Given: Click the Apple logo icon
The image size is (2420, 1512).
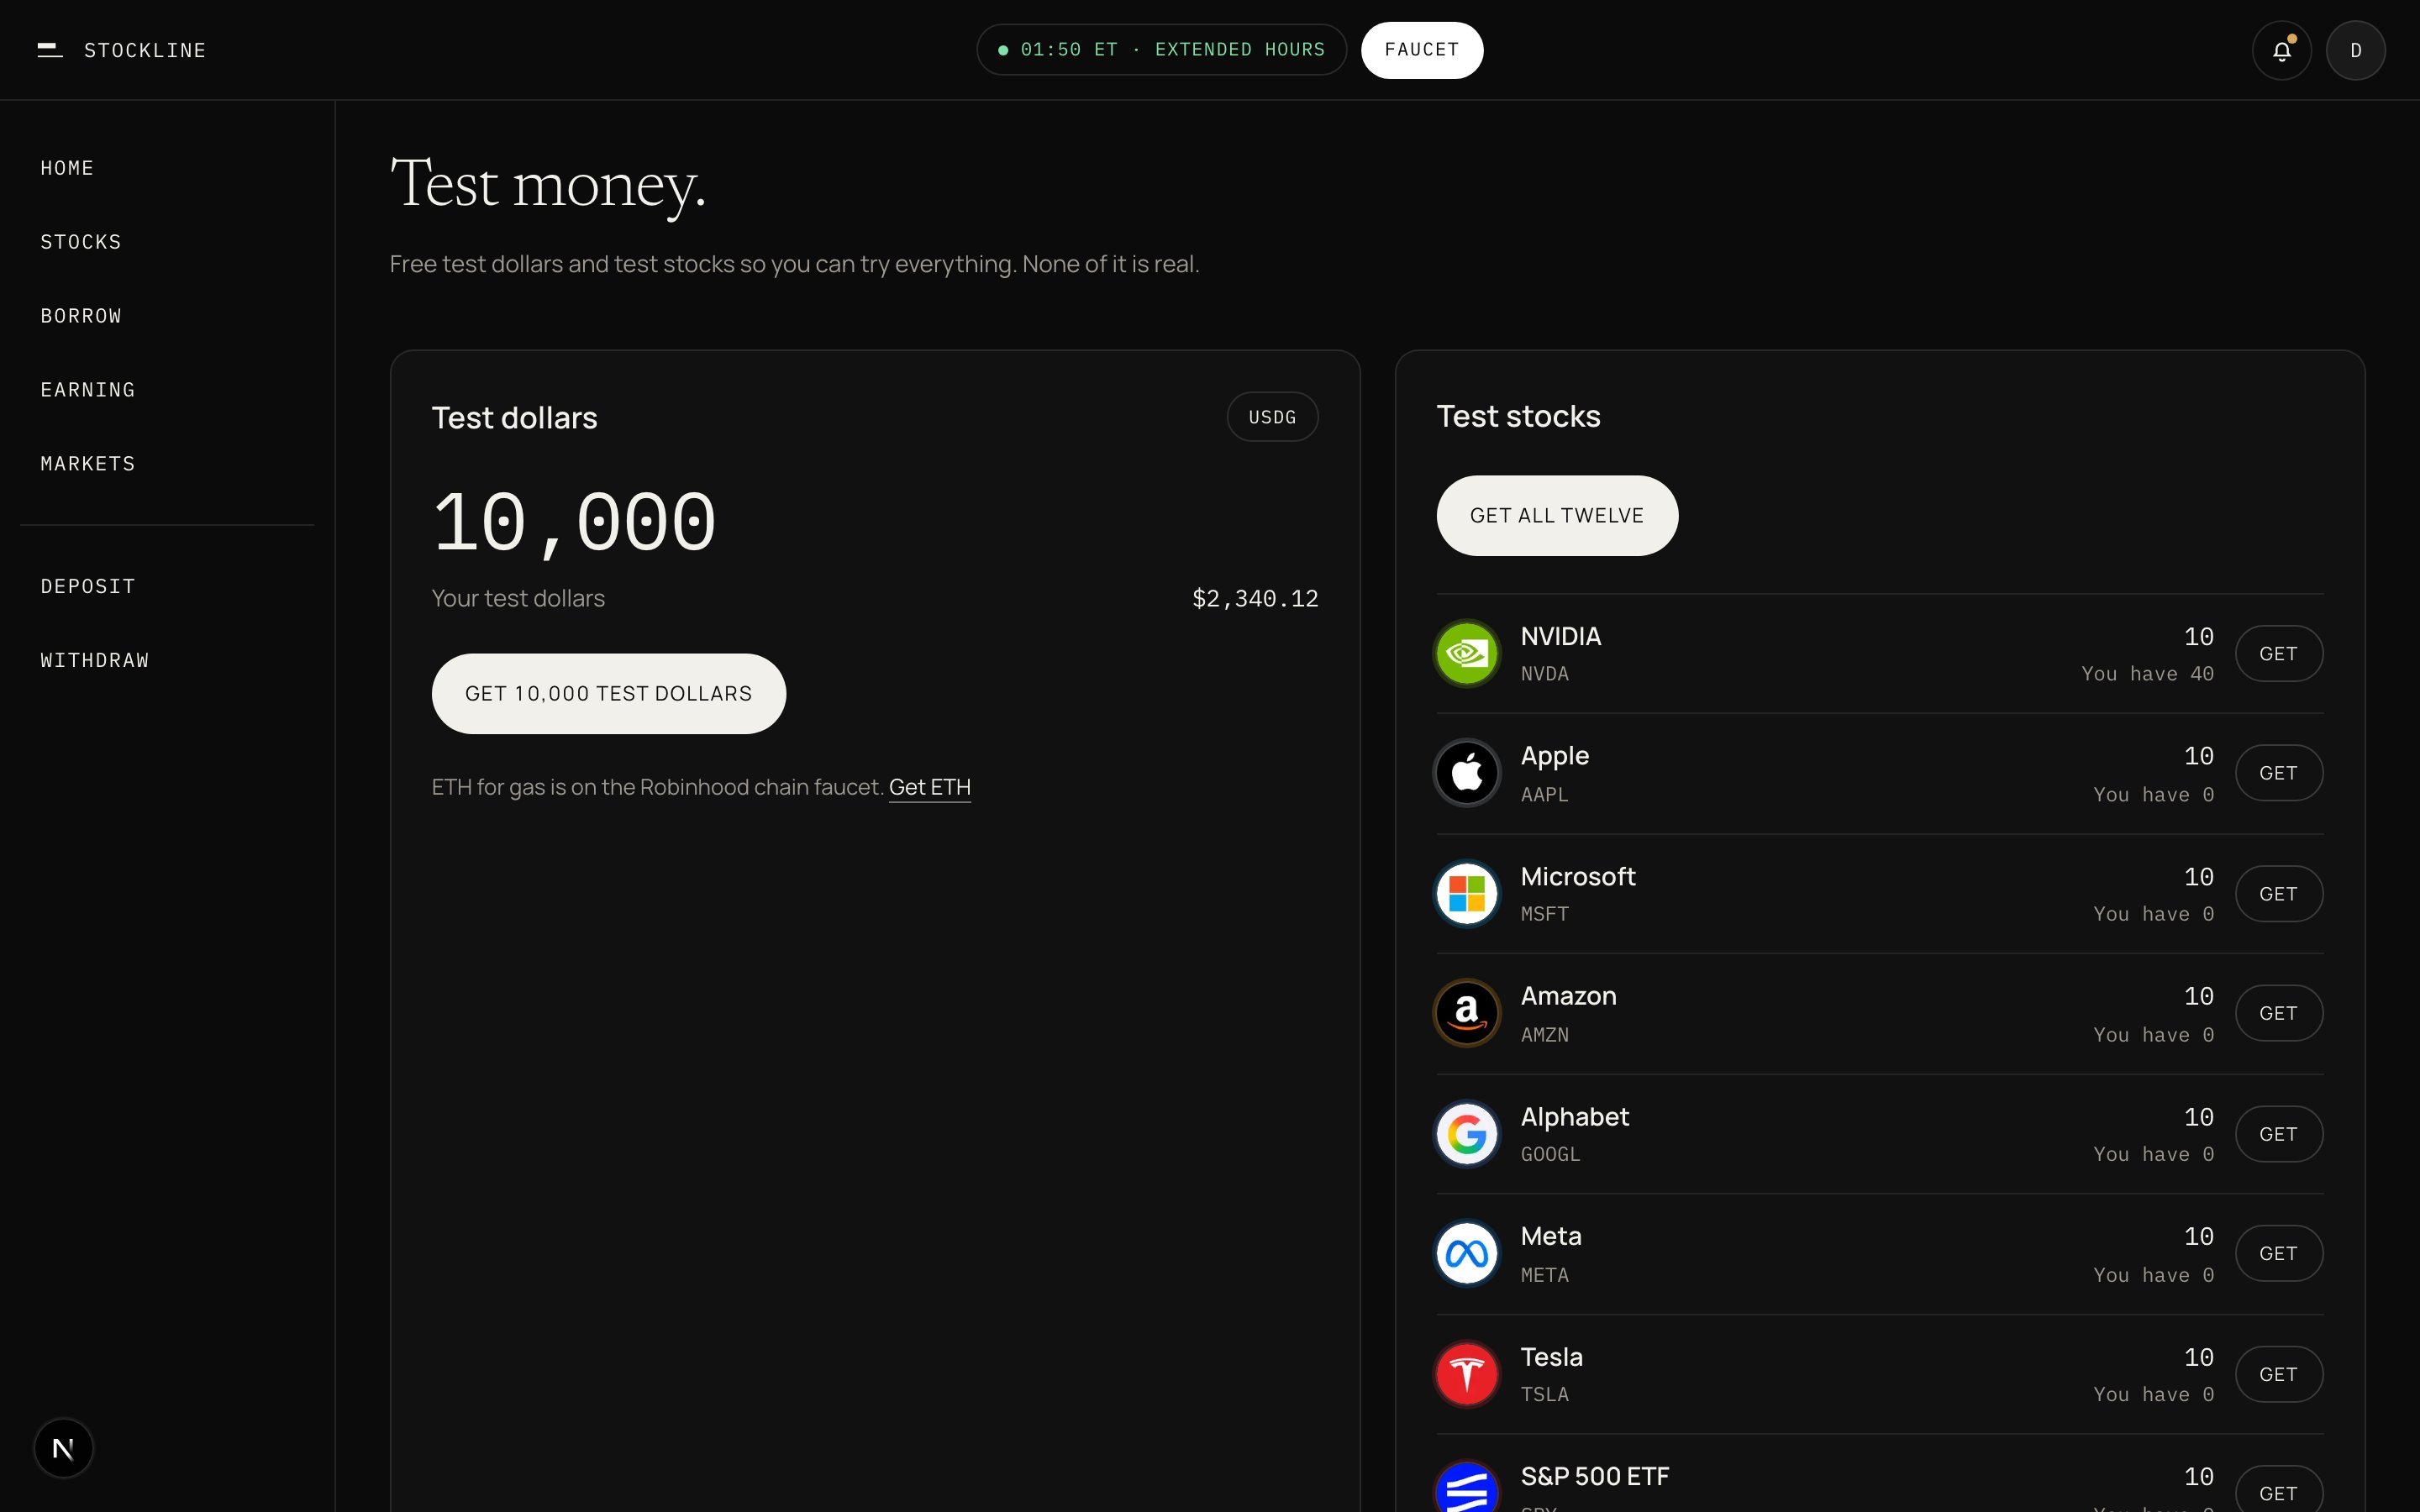Looking at the screenshot, I should point(1466,773).
